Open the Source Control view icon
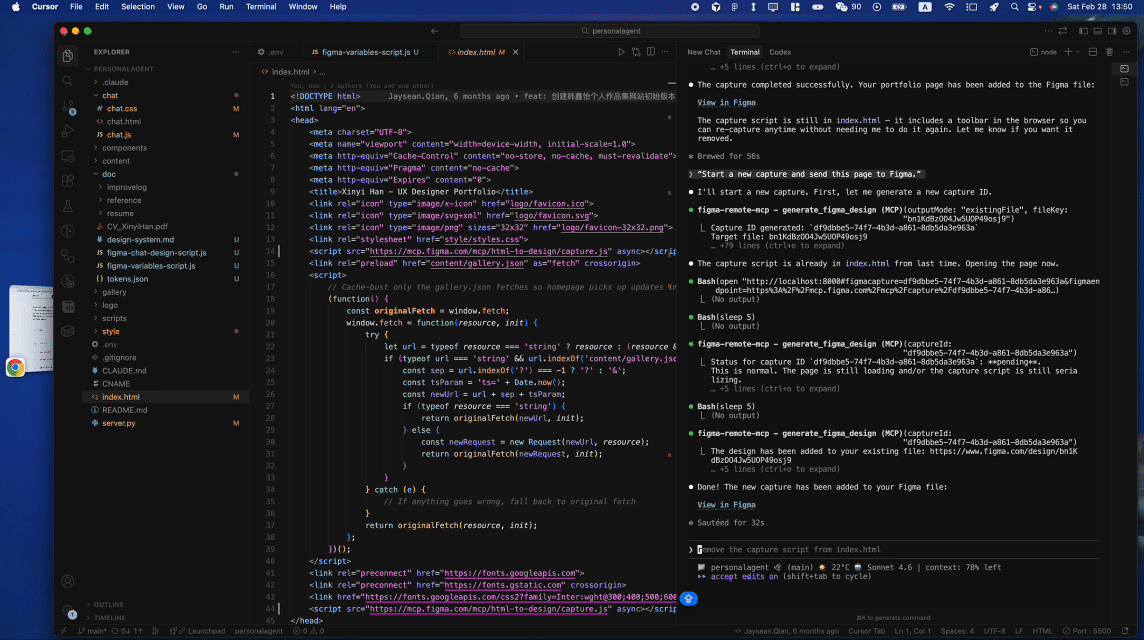Screen dimensions: 1144x640 pos(68,107)
